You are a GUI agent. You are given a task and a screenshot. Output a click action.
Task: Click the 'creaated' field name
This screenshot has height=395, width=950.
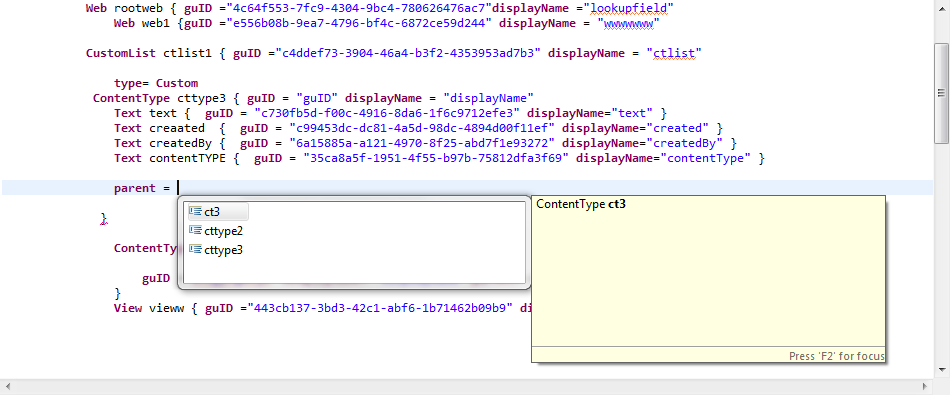coord(177,128)
